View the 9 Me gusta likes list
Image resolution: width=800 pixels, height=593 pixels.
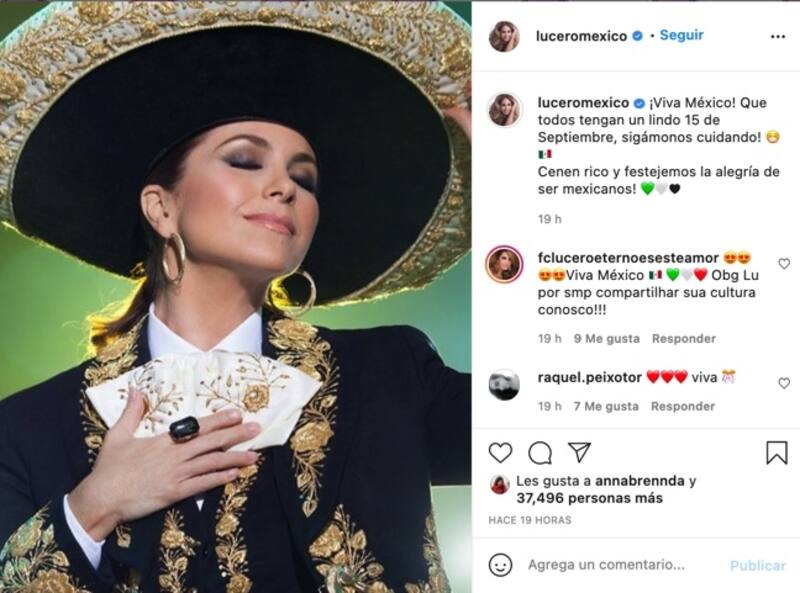click(x=606, y=339)
